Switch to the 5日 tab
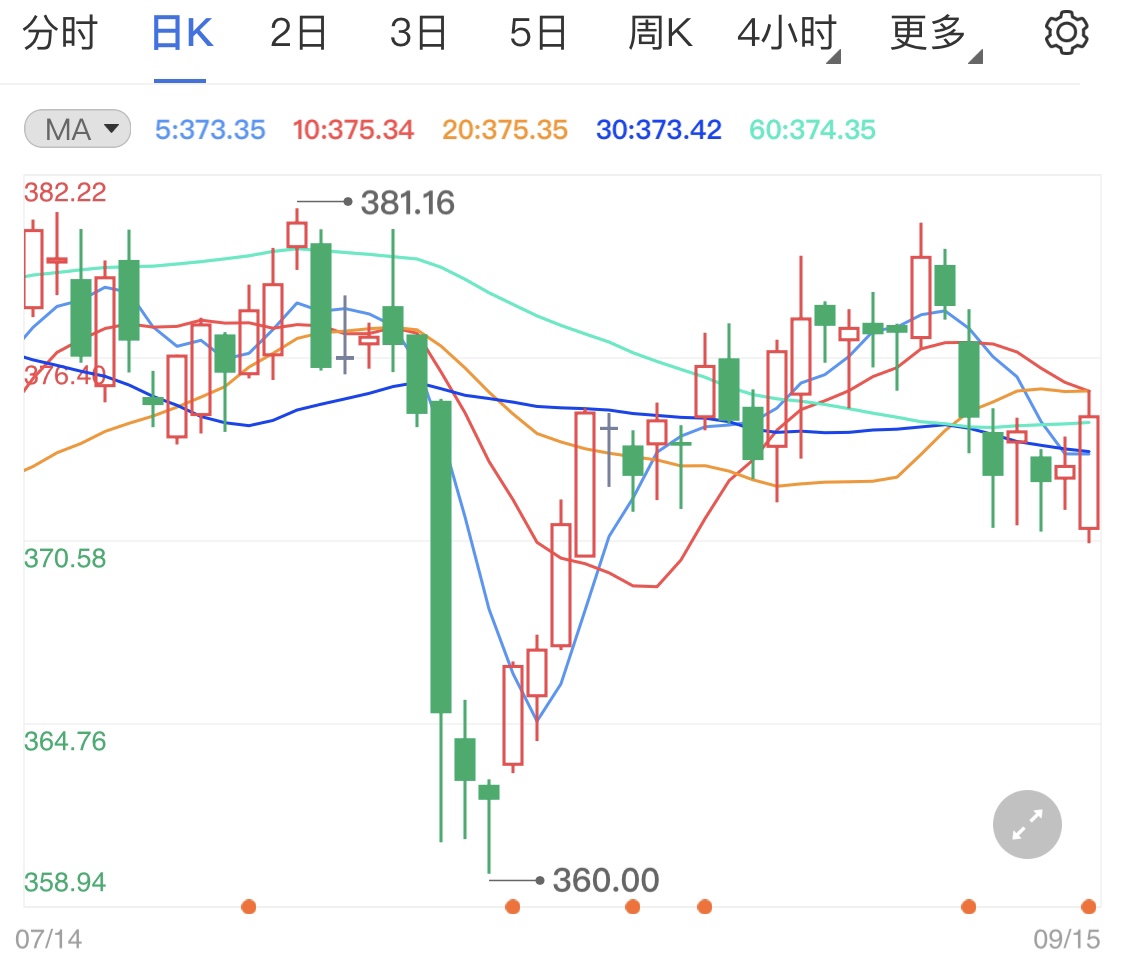 538,33
